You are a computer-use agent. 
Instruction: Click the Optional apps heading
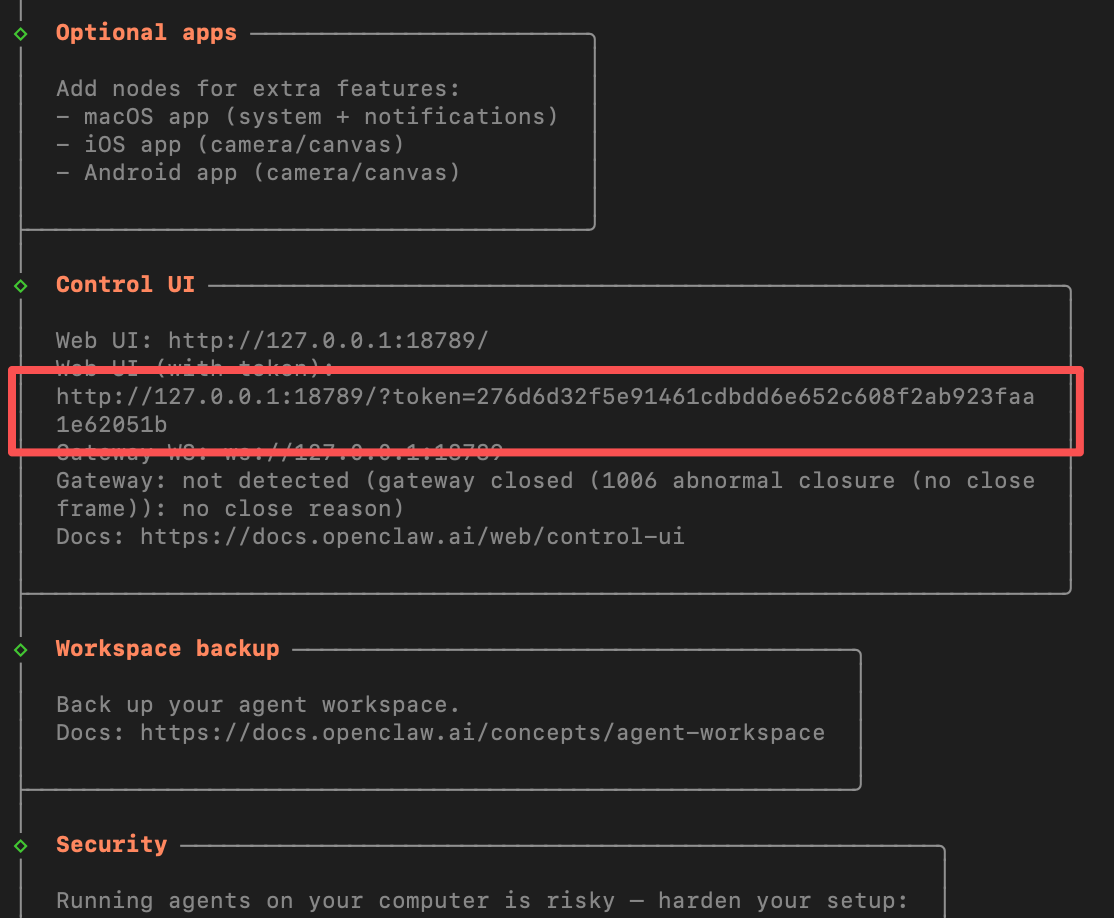point(146,32)
